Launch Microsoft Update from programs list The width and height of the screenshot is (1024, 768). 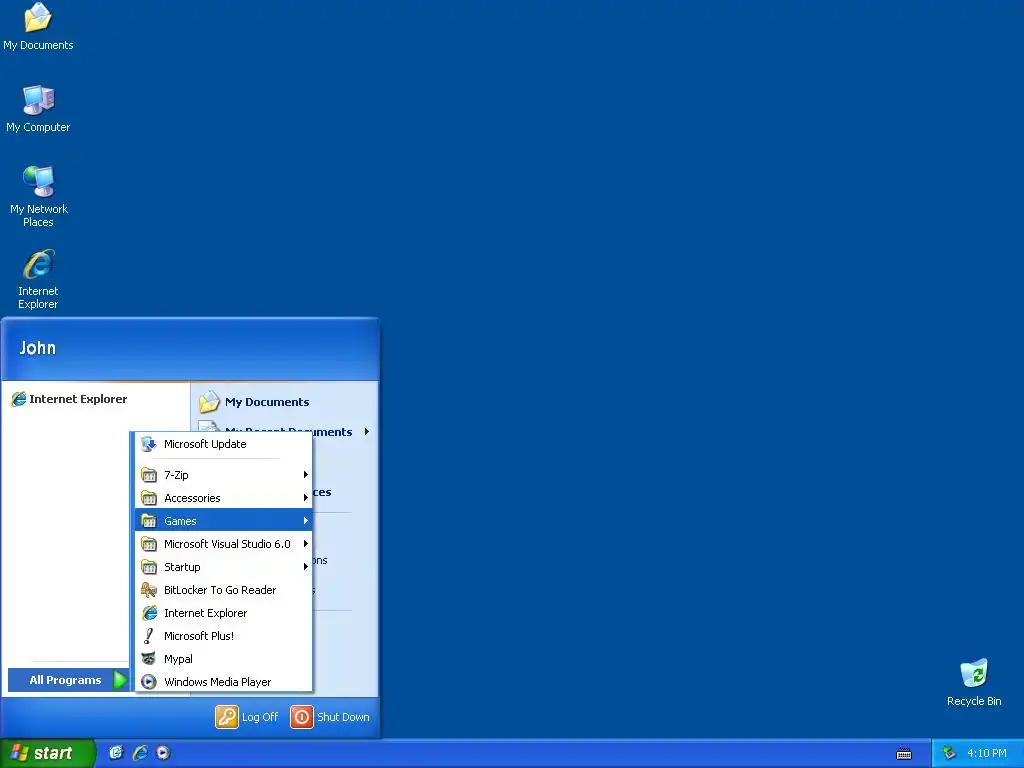[x=224, y=444]
